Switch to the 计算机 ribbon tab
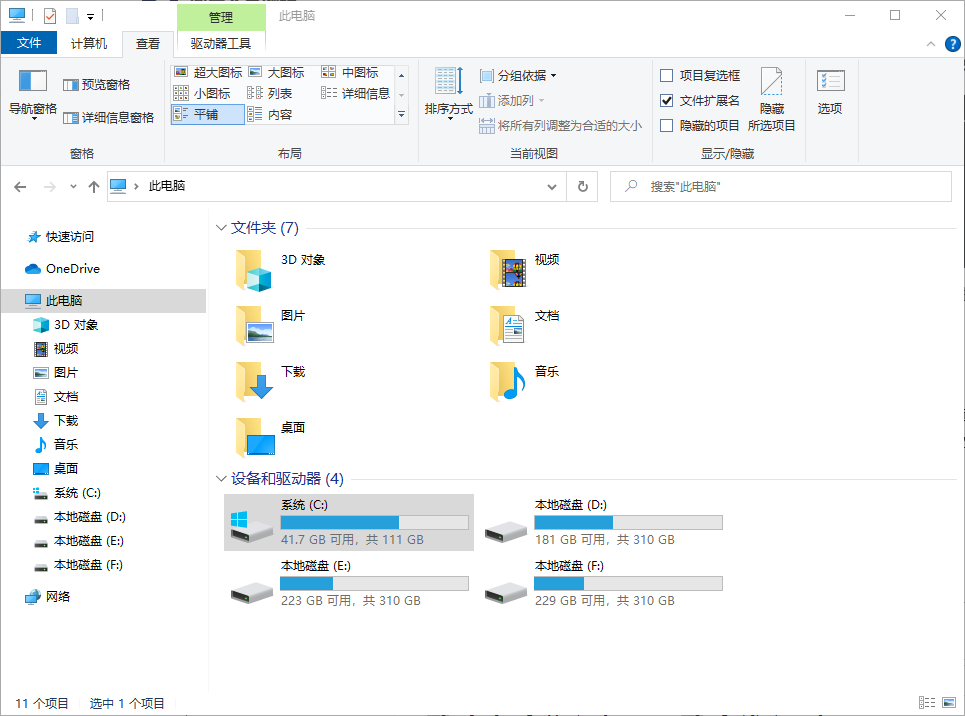 coord(88,43)
